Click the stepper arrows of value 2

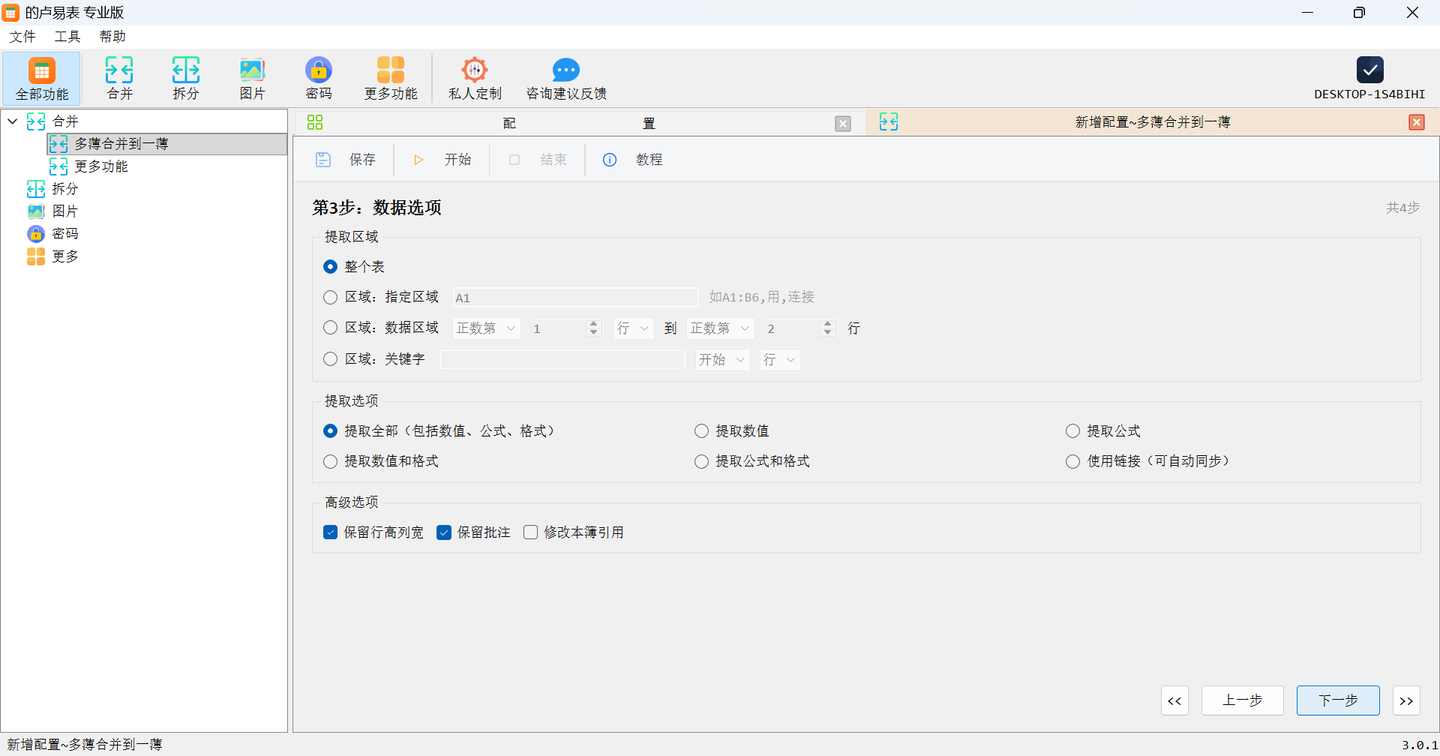coord(828,328)
